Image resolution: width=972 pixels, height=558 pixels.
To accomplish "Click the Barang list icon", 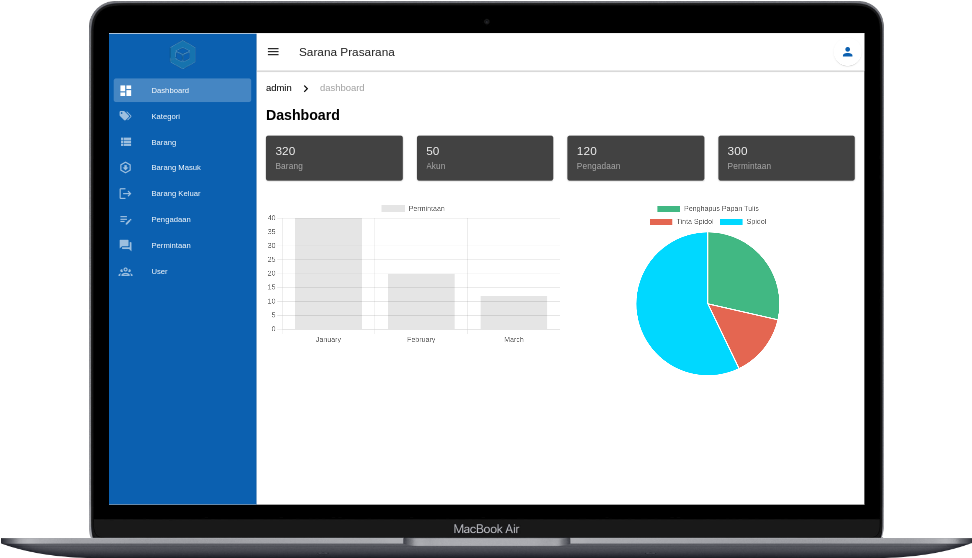I will pyautogui.click(x=125, y=142).
